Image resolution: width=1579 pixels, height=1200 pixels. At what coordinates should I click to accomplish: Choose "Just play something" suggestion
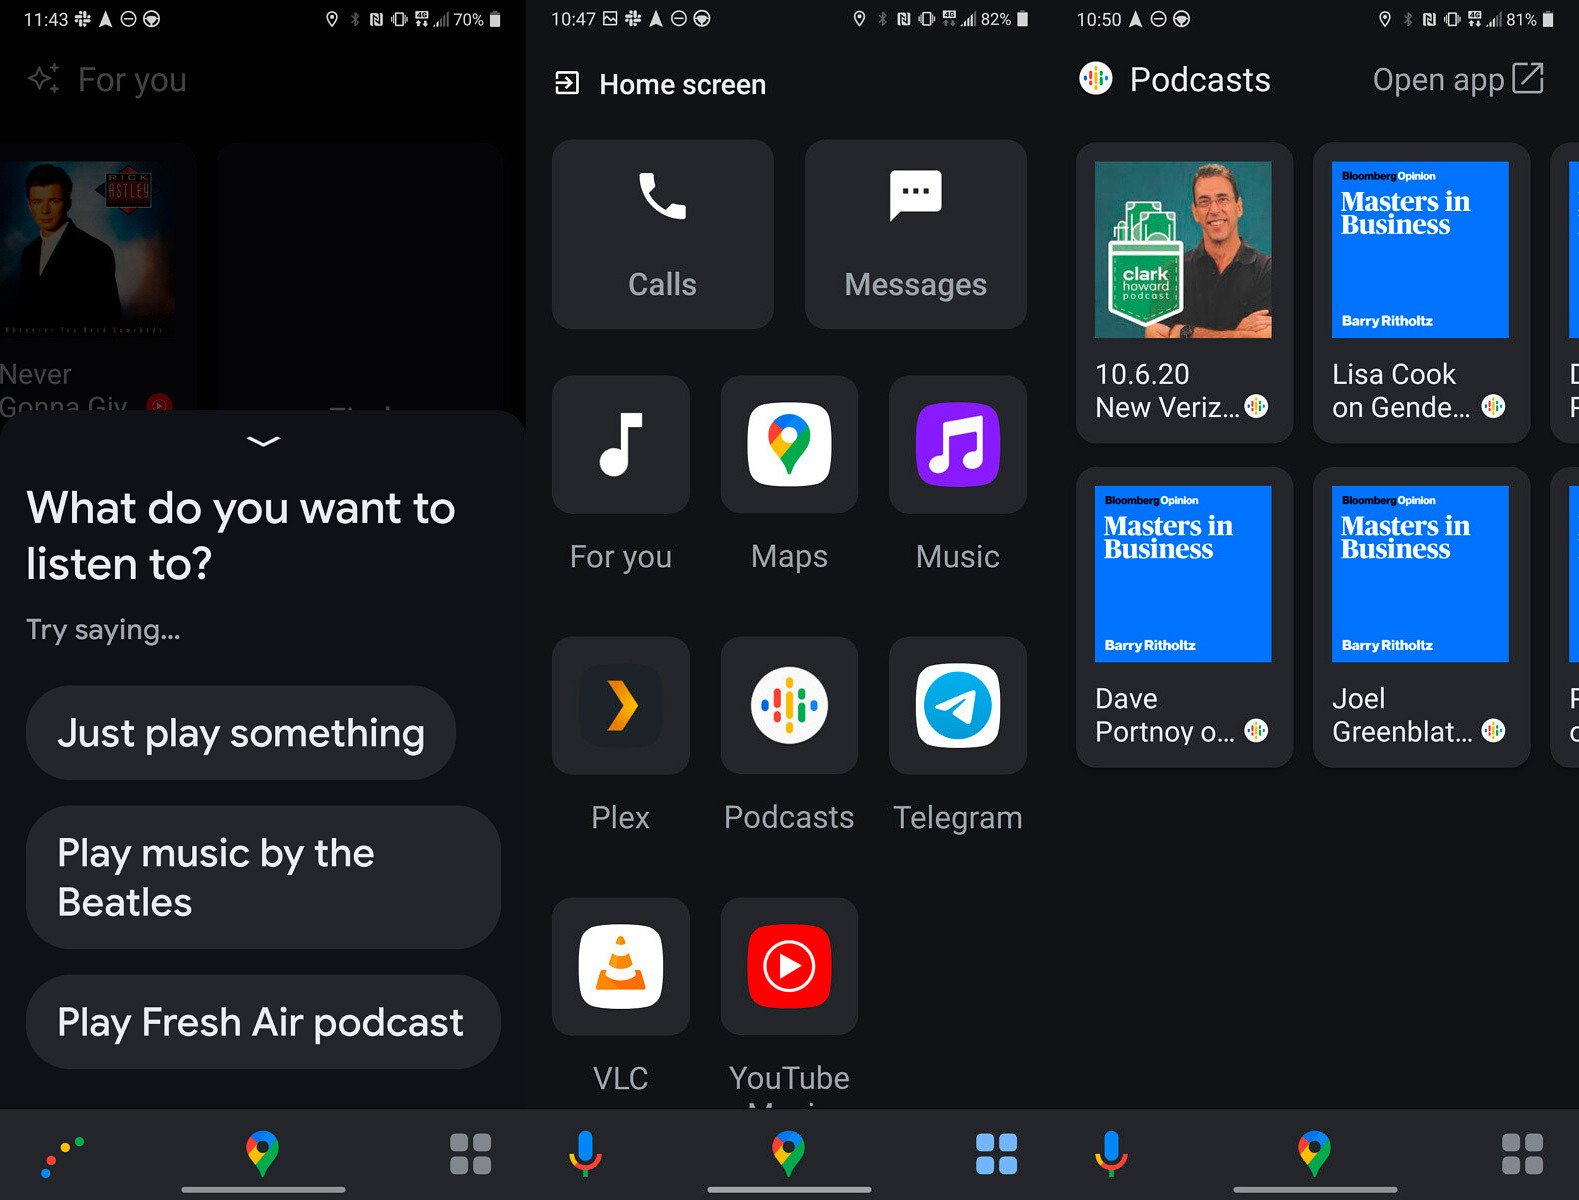[x=241, y=733]
